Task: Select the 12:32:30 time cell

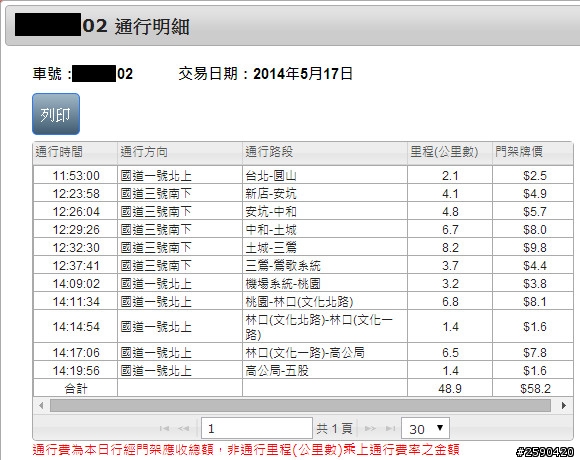Action: pyautogui.click(x=75, y=247)
